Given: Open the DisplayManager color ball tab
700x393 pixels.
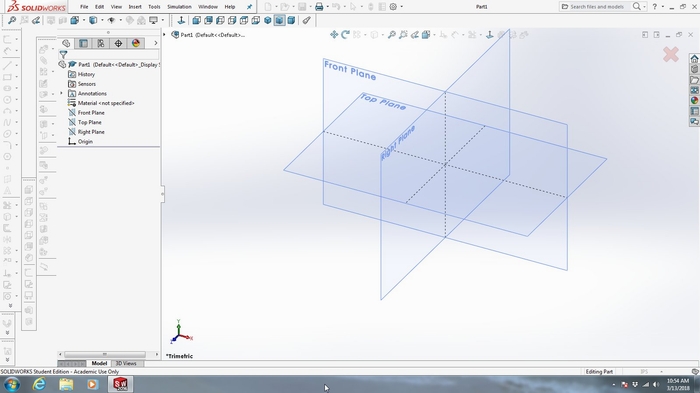Looking at the screenshot, I should click(136, 43).
